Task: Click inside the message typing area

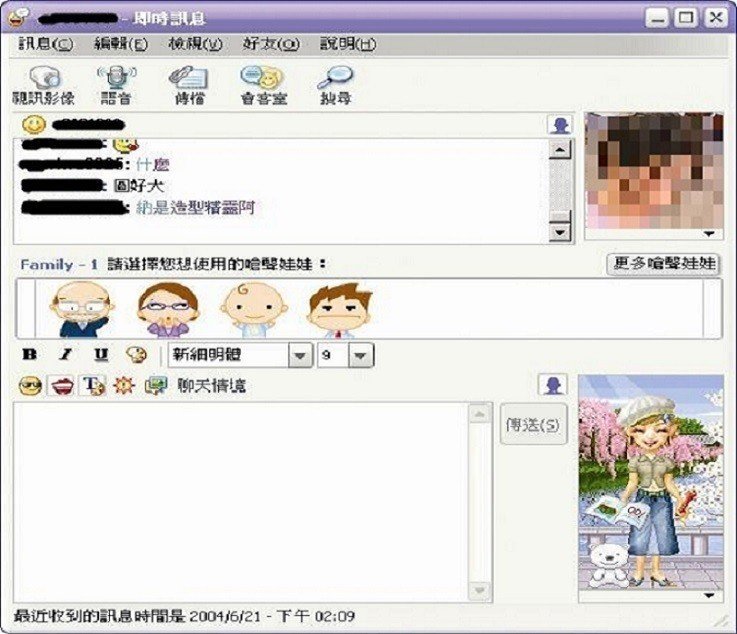Action: (x=241, y=502)
